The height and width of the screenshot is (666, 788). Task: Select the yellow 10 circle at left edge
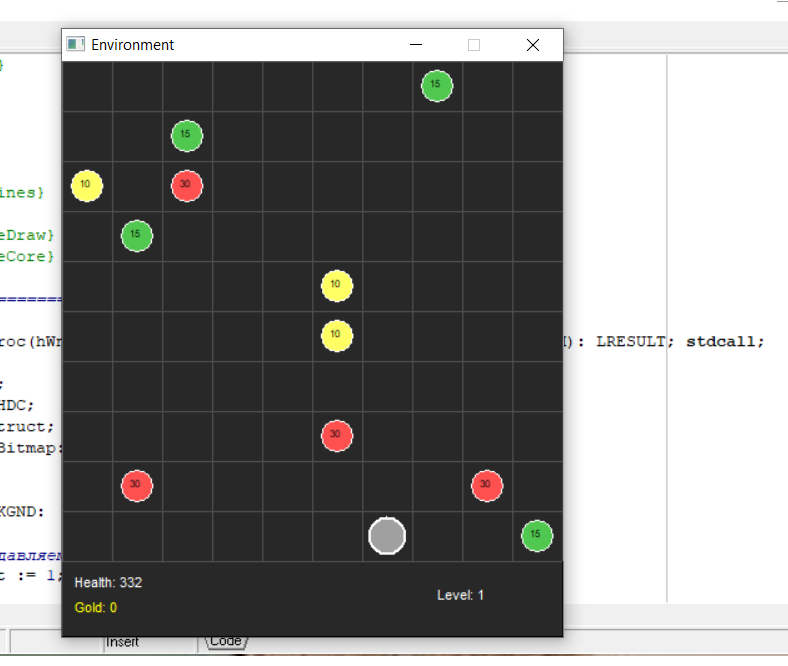[87, 186]
